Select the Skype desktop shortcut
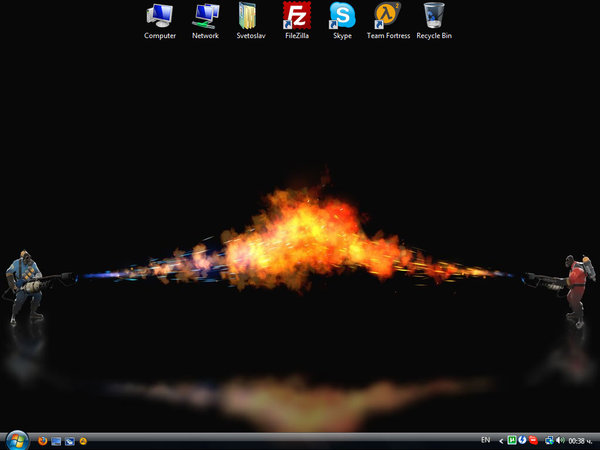Image resolution: width=600 pixels, height=450 pixels. pos(342,21)
